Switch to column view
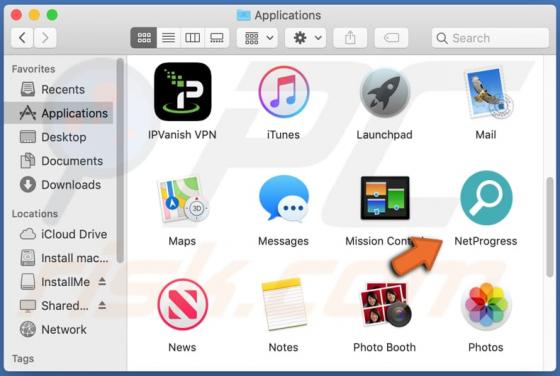This screenshot has width=560, height=376. pos(192,37)
